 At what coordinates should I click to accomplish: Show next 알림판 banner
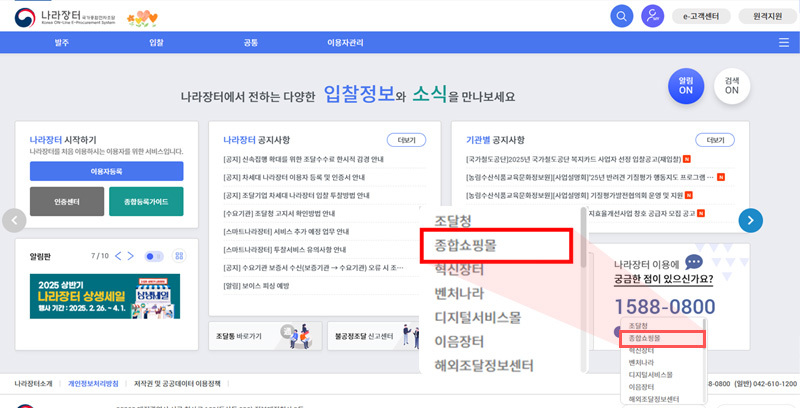click(x=131, y=256)
